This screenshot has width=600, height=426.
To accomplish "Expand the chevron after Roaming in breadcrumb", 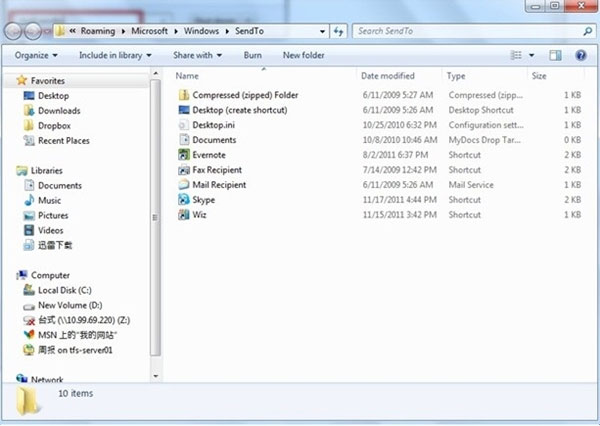I will 123,31.
